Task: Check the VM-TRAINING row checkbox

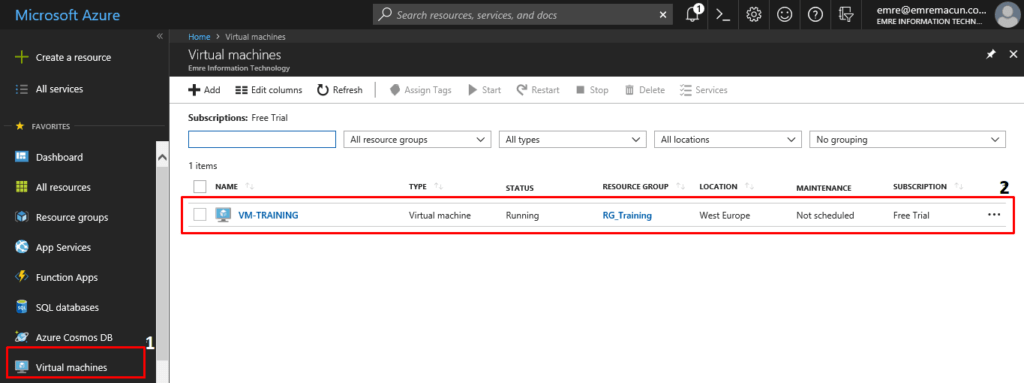Action: point(200,214)
